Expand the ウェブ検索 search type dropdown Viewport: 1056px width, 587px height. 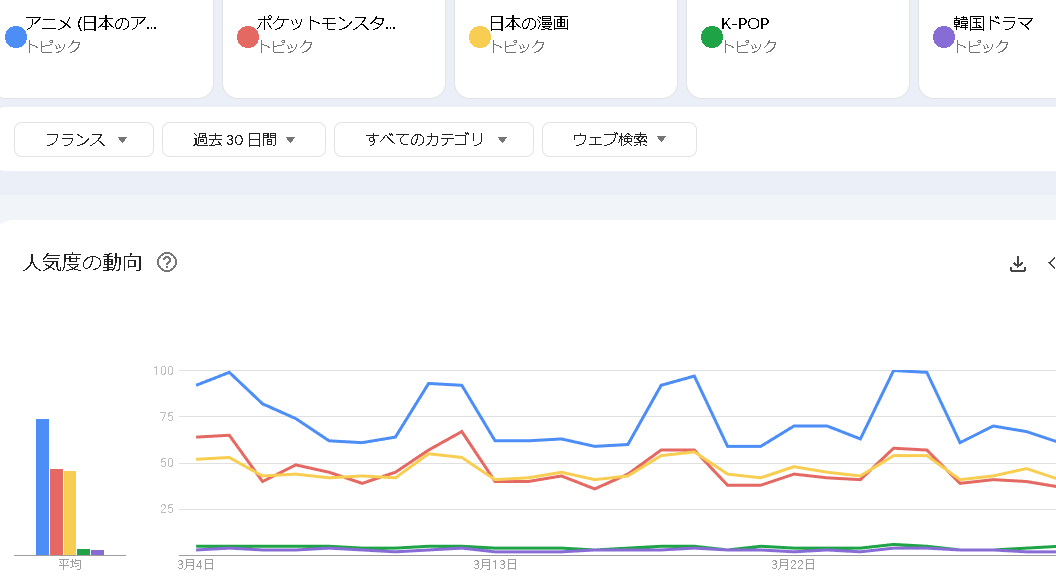(619, 140)
